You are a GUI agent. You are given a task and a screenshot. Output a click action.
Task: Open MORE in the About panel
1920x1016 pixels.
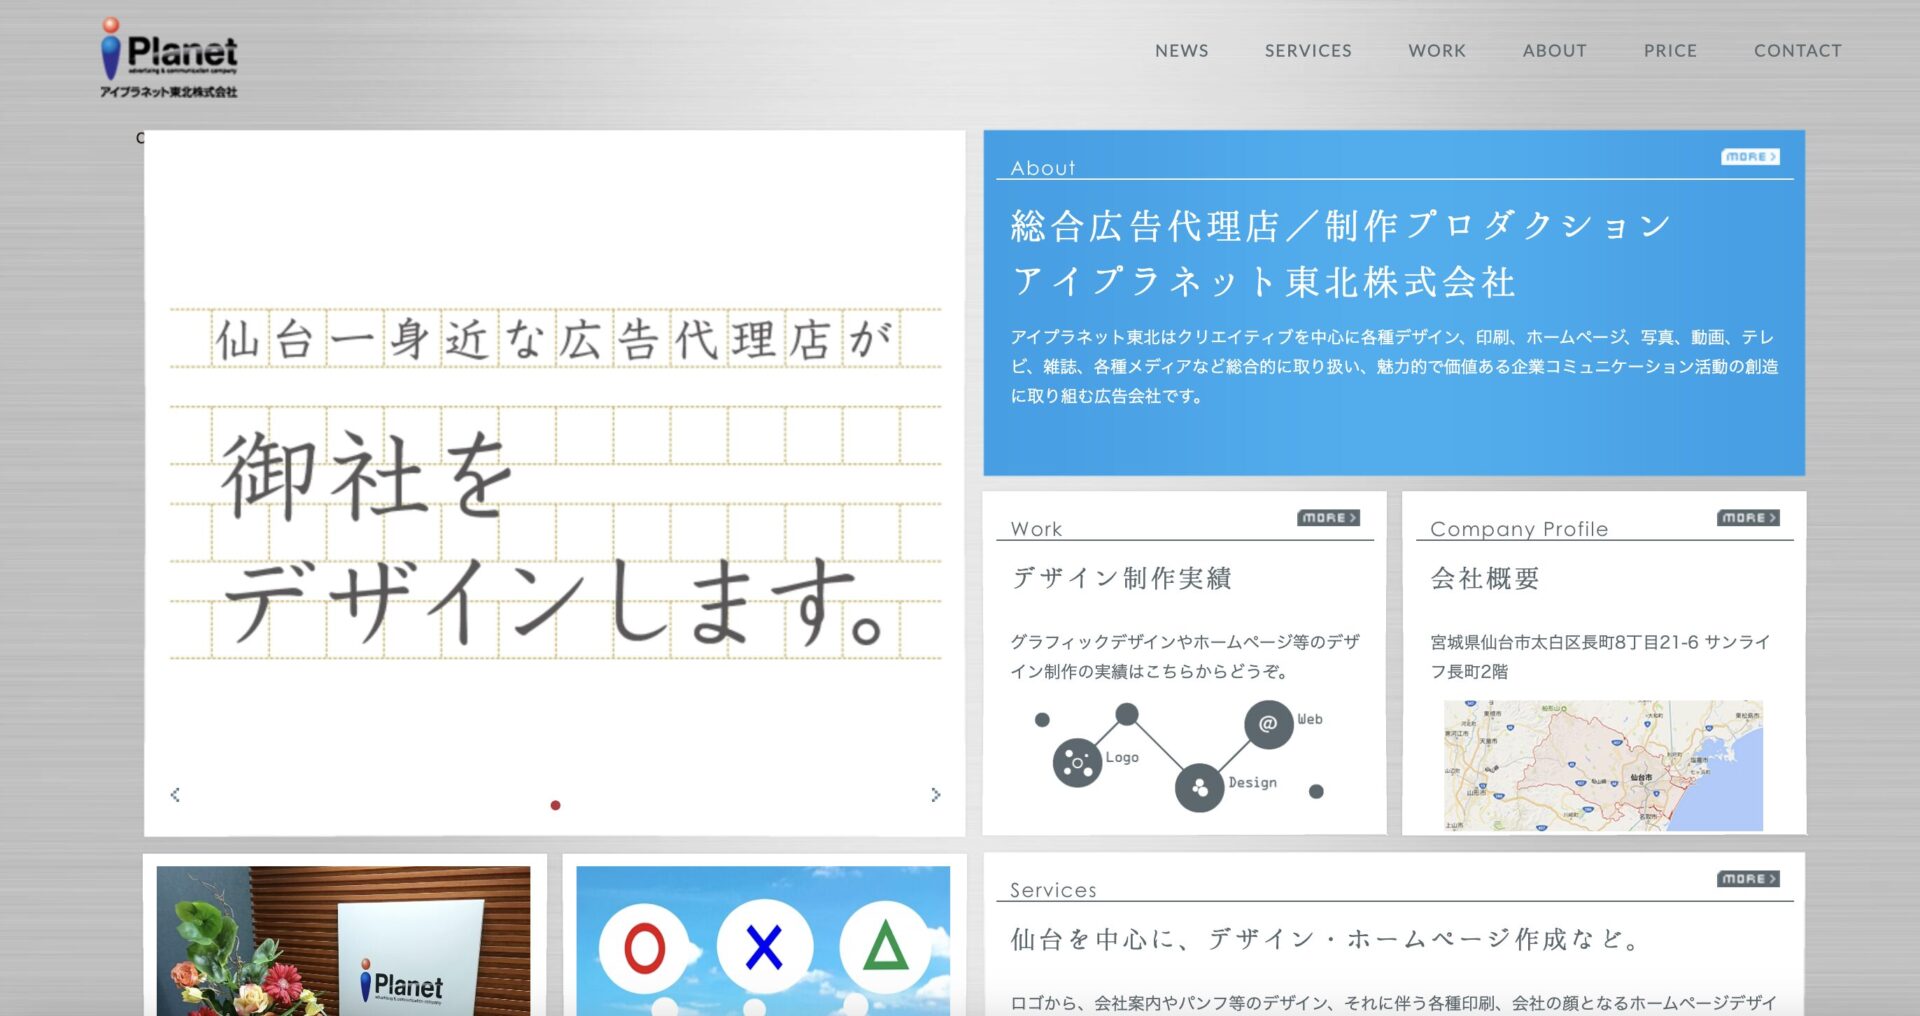tap(1749, 157)
